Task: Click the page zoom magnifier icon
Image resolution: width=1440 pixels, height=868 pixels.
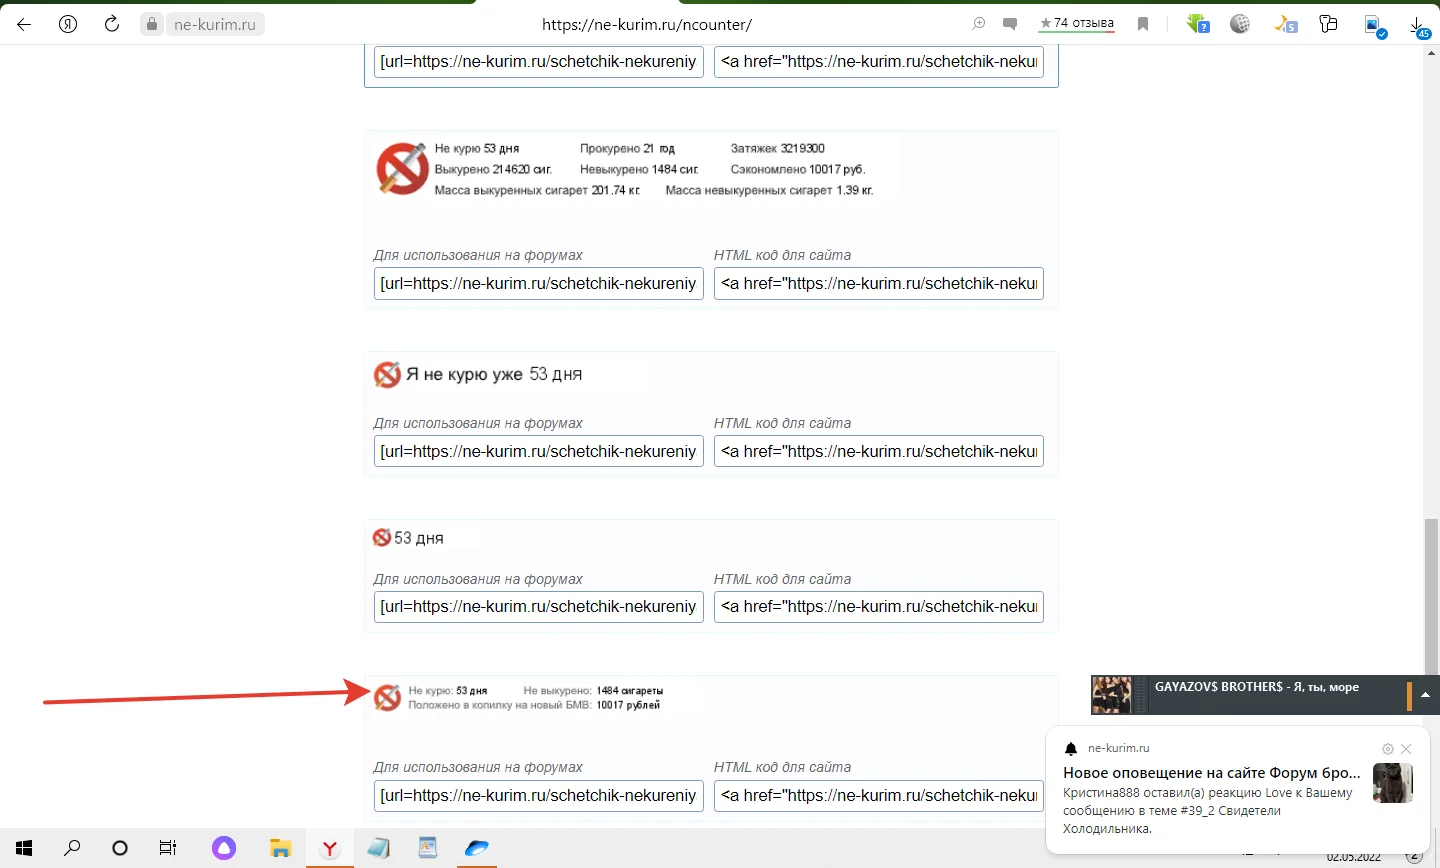Action: click(x=979, y=24)
